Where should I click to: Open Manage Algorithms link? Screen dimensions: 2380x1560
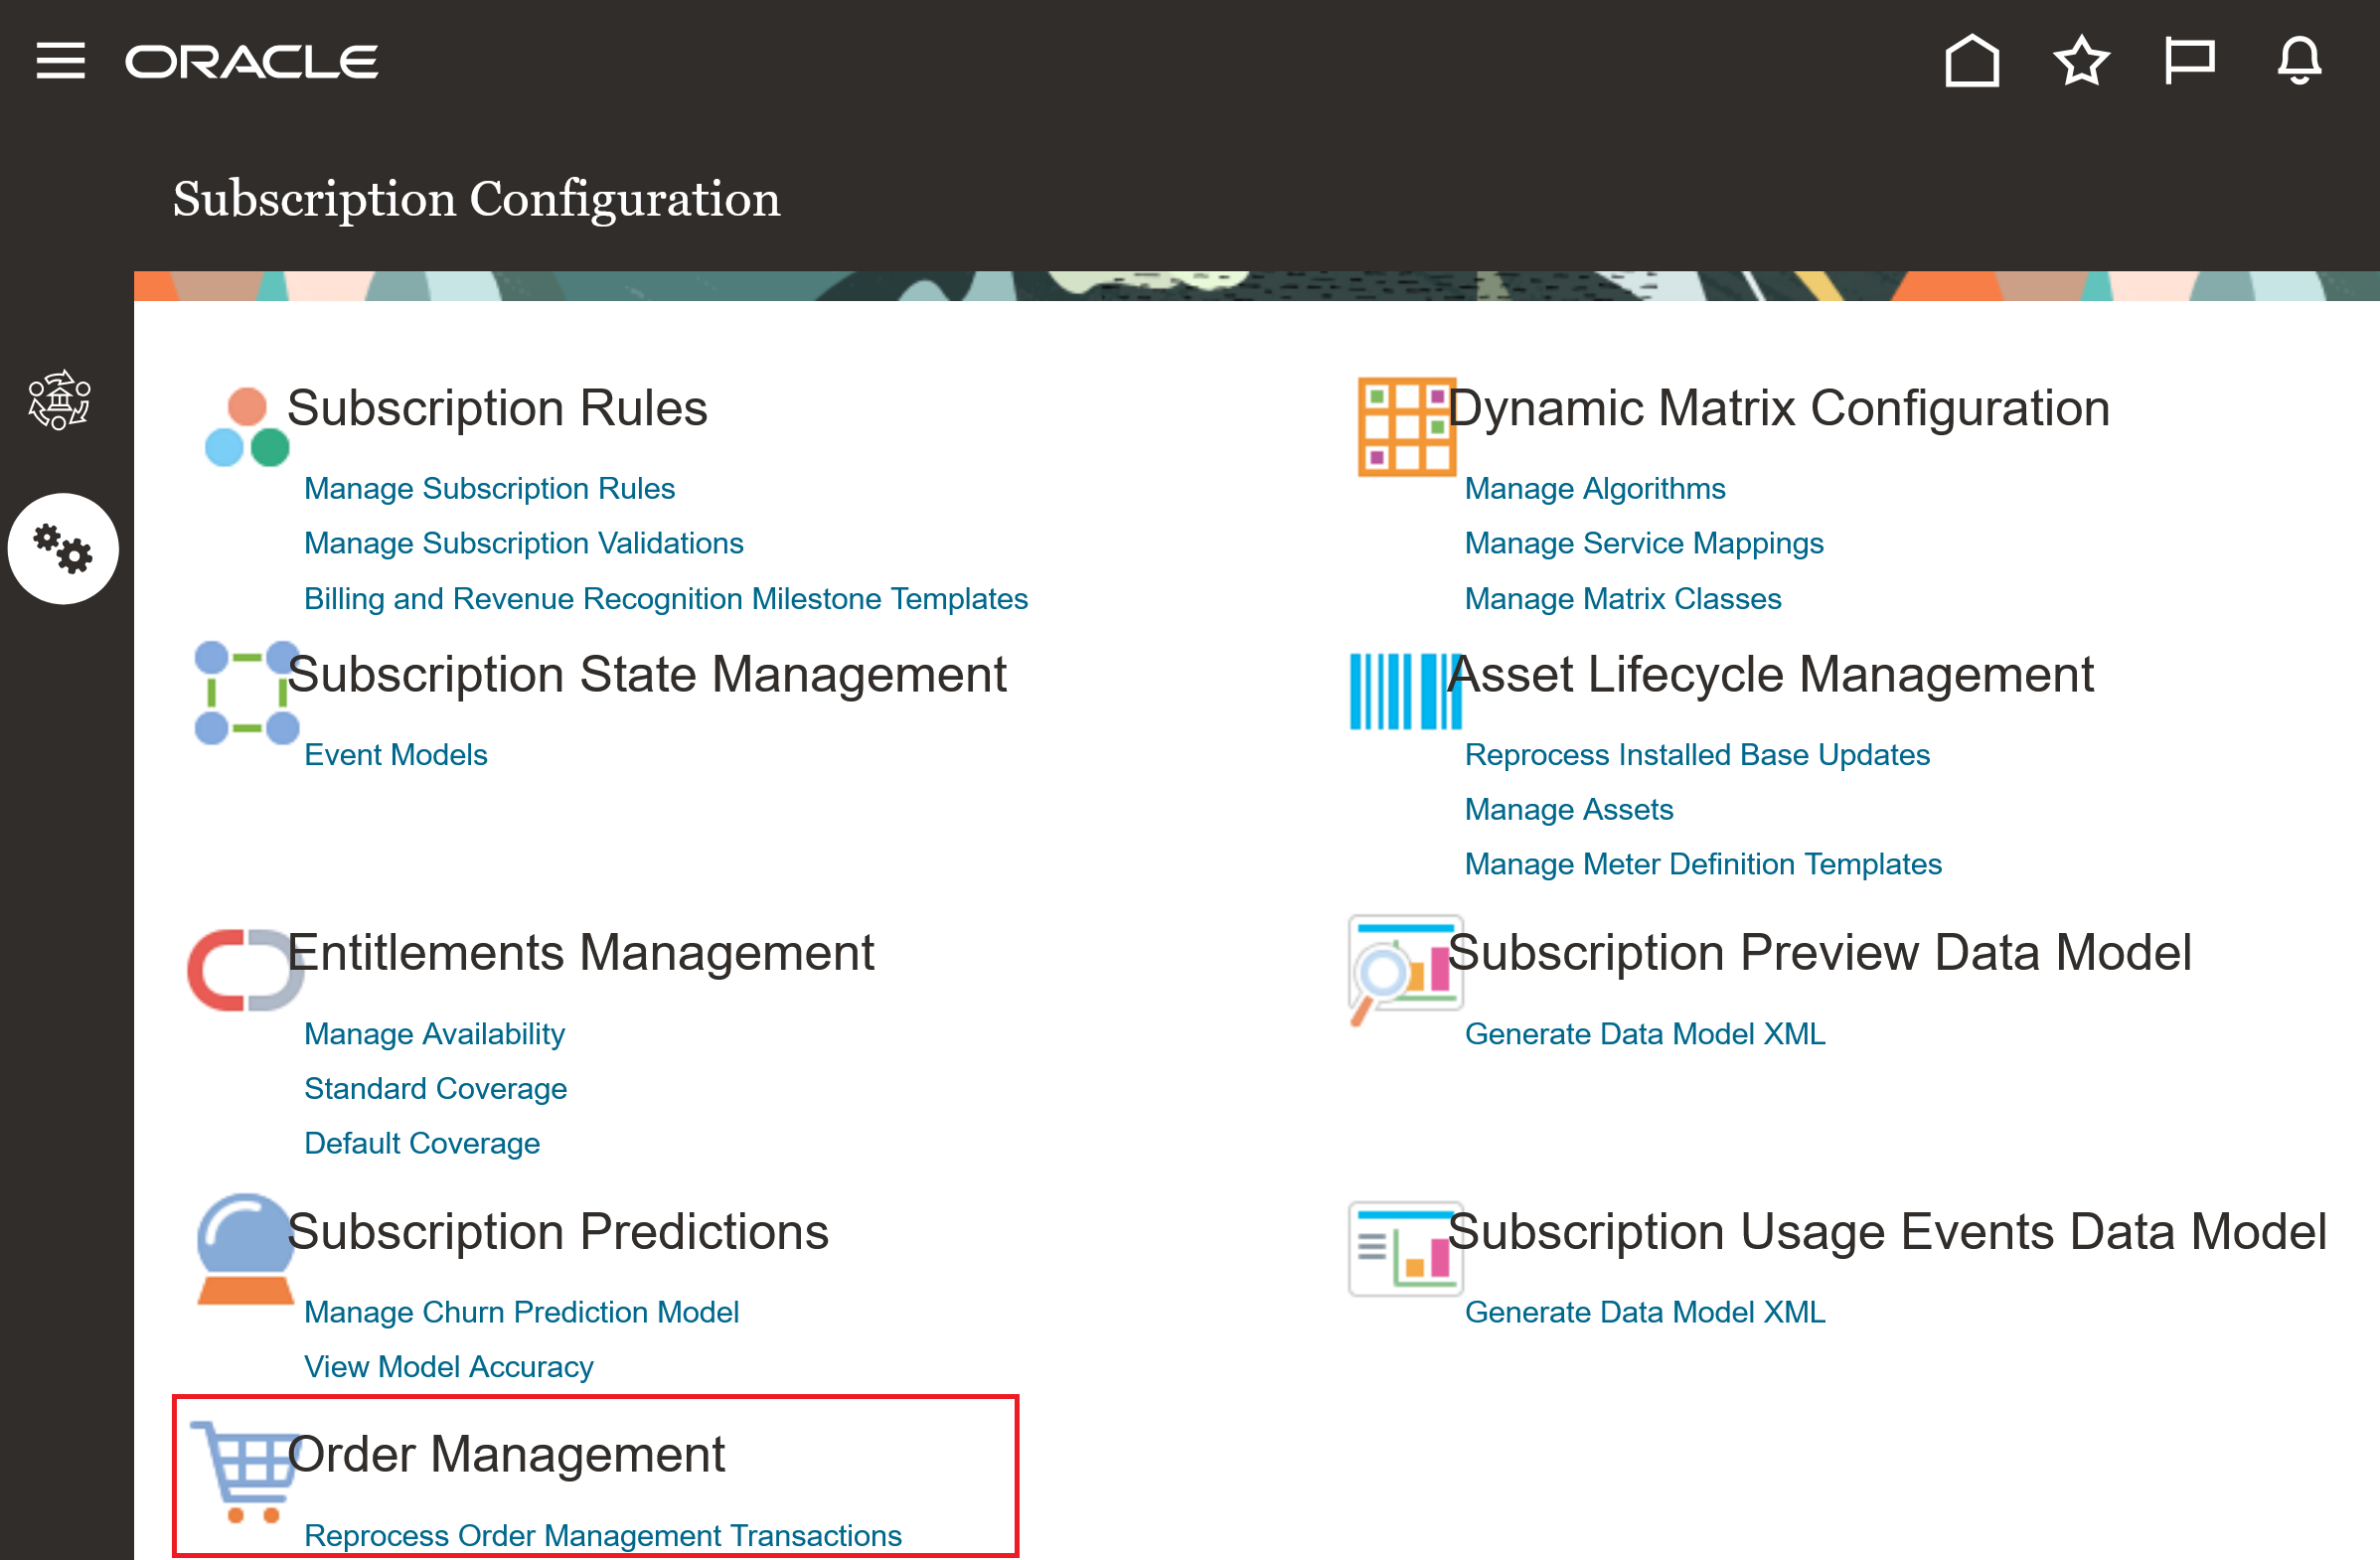[1594, 489]
